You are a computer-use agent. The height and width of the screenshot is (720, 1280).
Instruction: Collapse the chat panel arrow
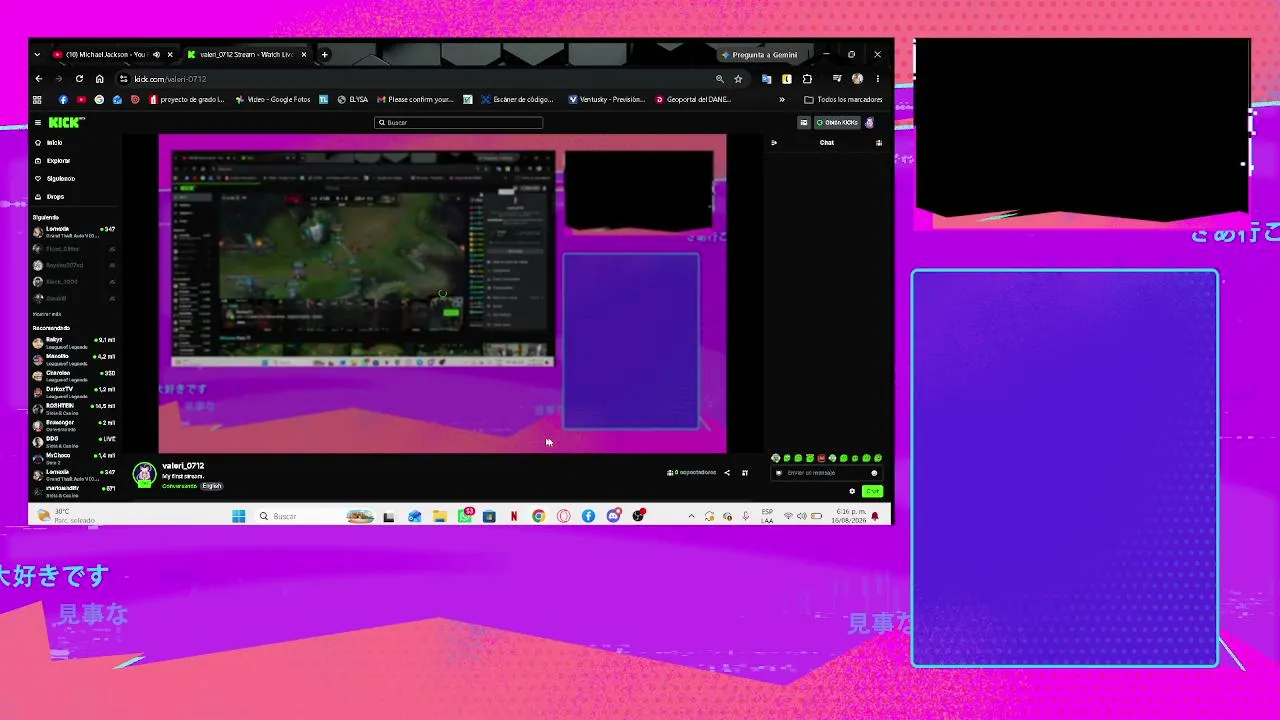[773, 143]
